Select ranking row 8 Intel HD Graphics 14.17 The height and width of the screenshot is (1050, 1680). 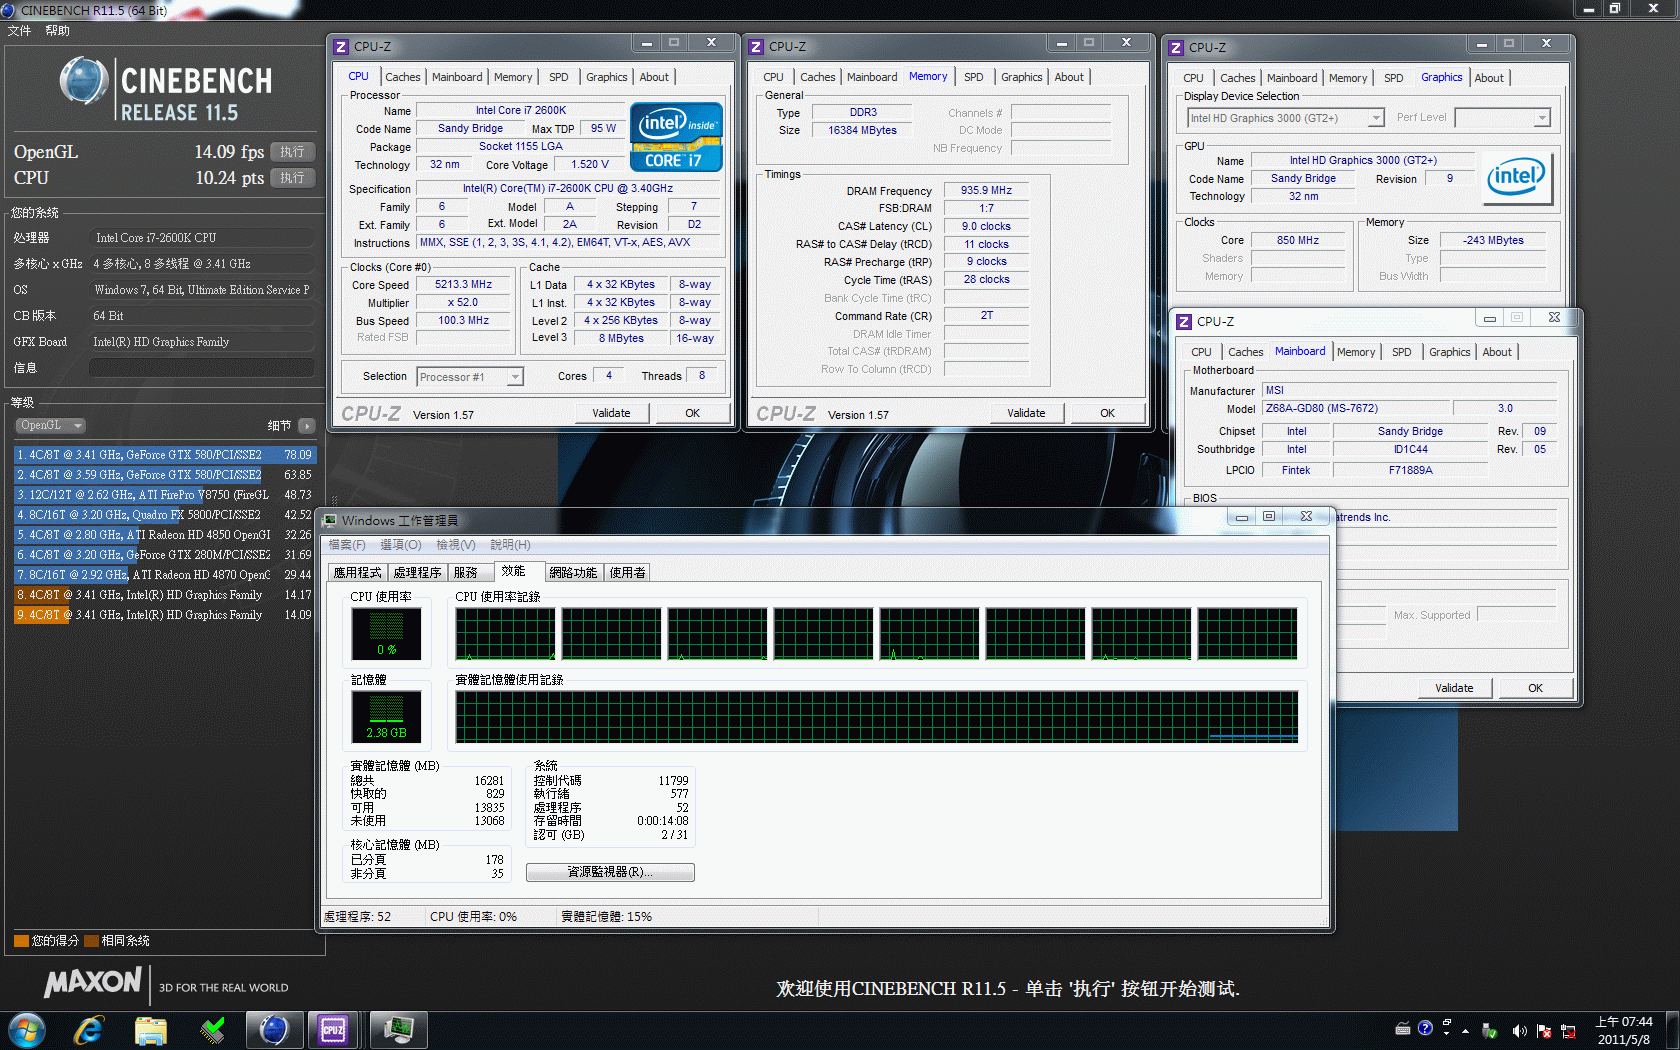[x=164, y=595]
